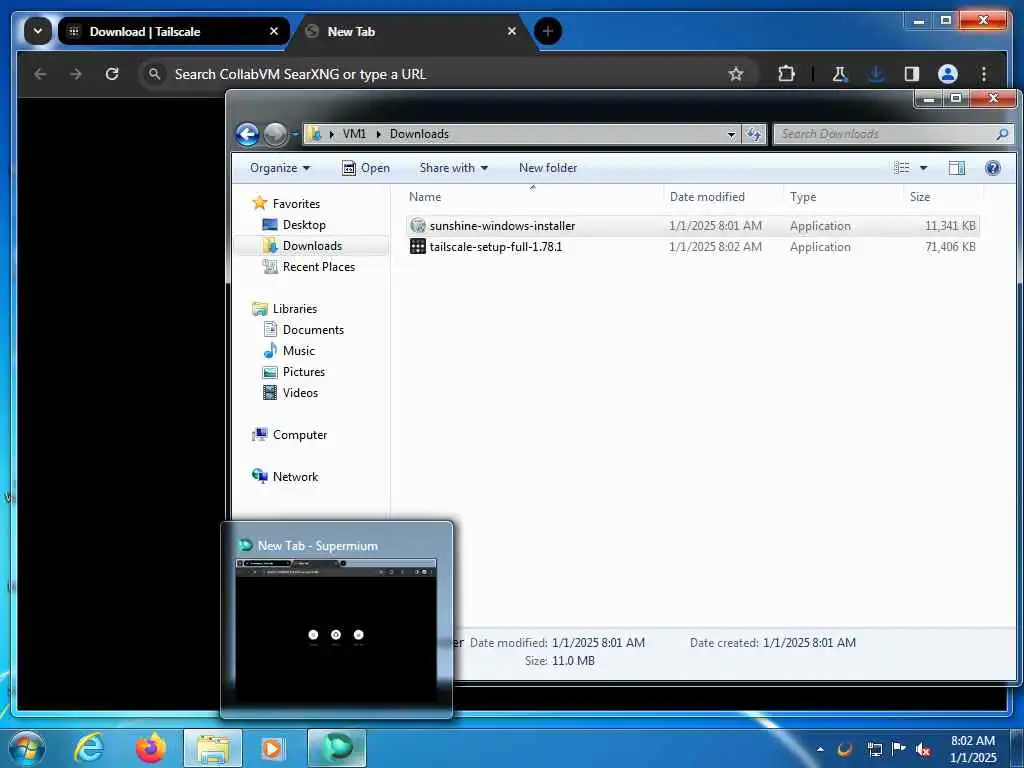Open Music library
The height and width of the screenshot is (768, 1024).
(289, 351)
